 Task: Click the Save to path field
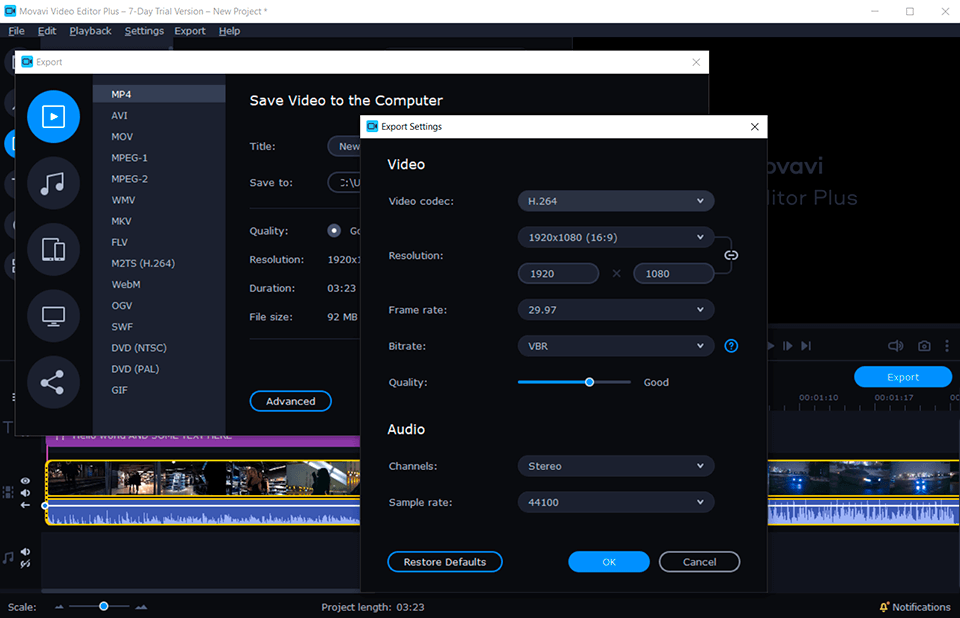344,183
